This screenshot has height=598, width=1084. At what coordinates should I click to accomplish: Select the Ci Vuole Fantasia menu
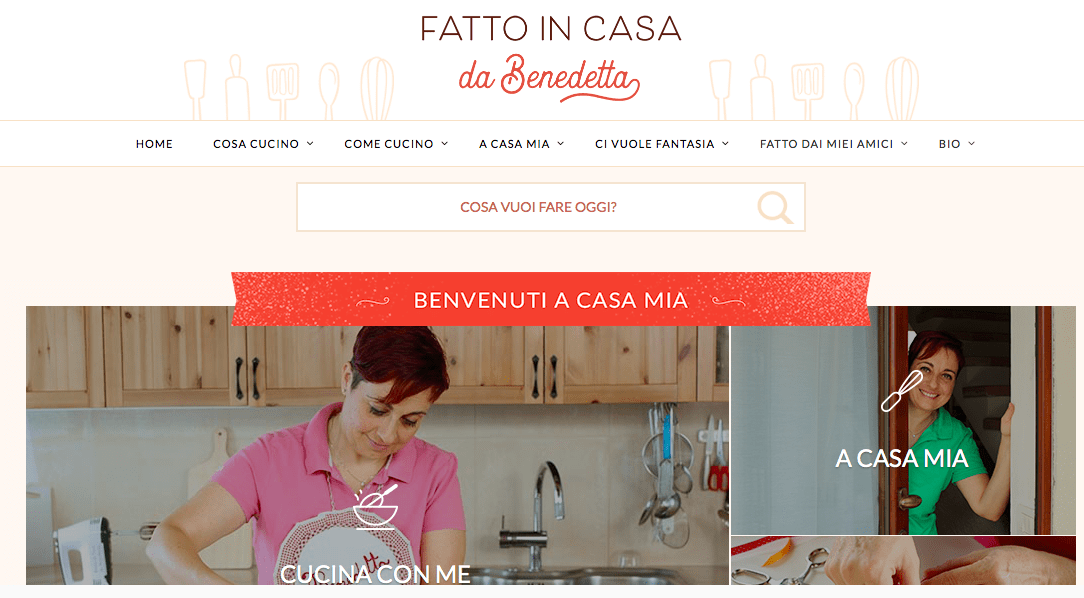coord(655,144)
